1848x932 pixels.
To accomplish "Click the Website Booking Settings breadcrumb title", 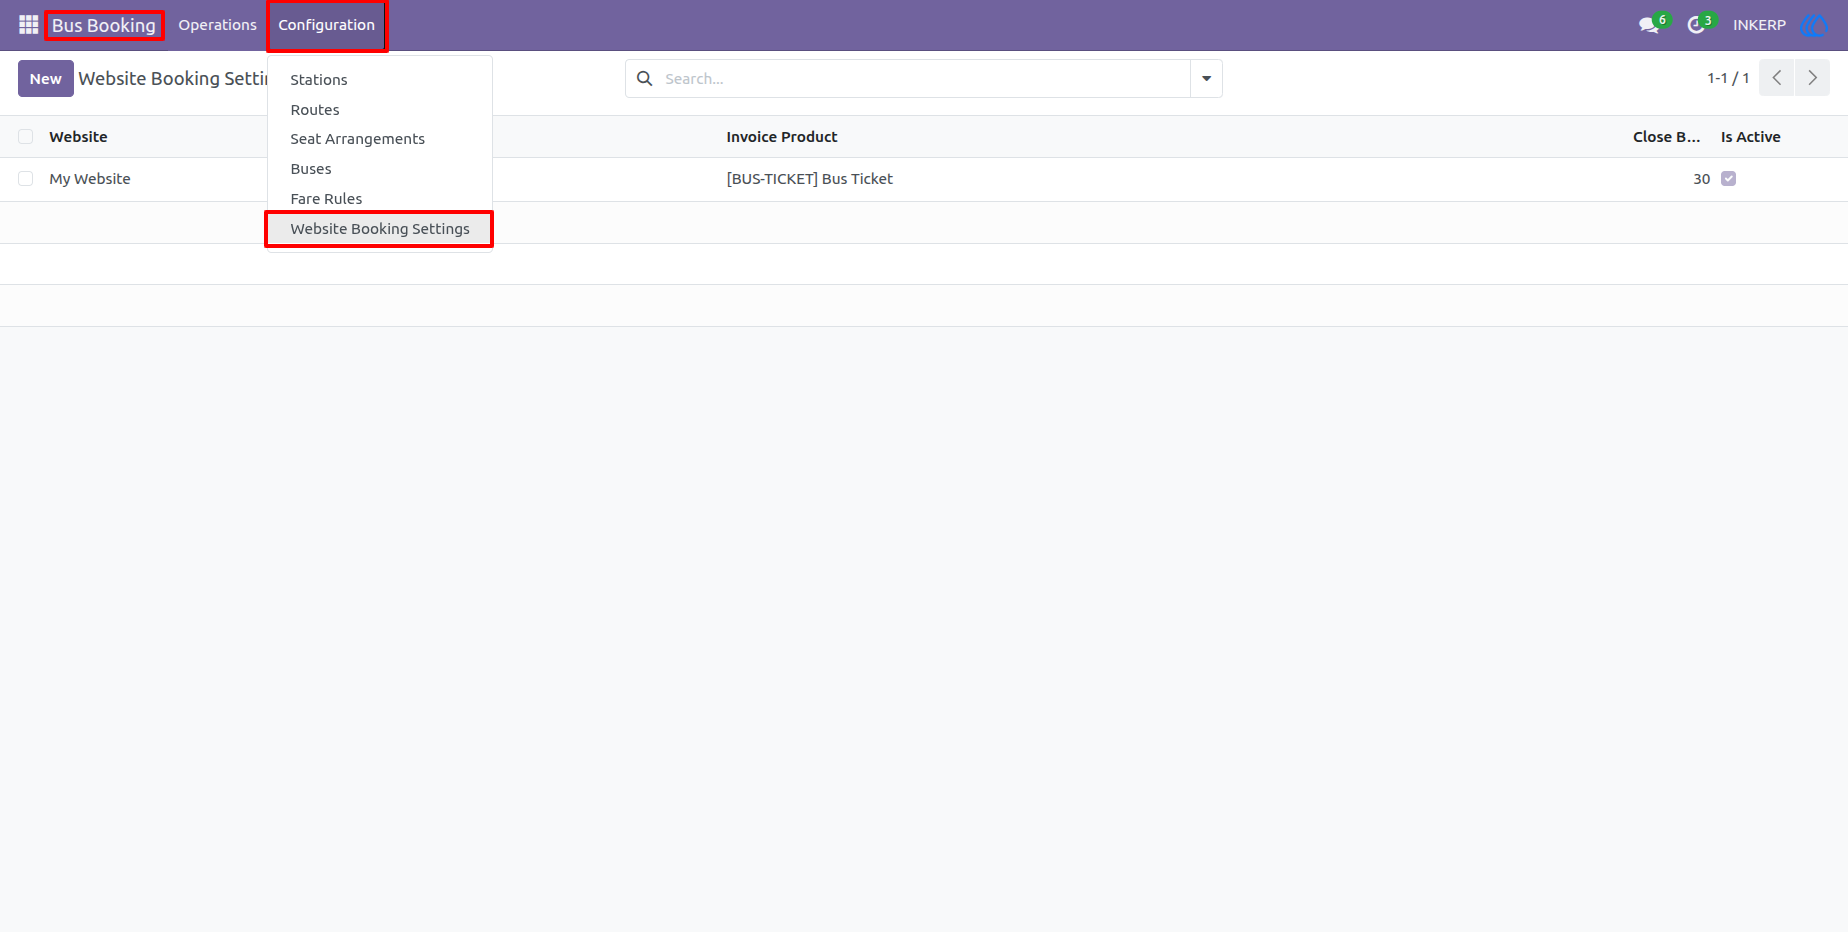I will (x=173, y=78).
